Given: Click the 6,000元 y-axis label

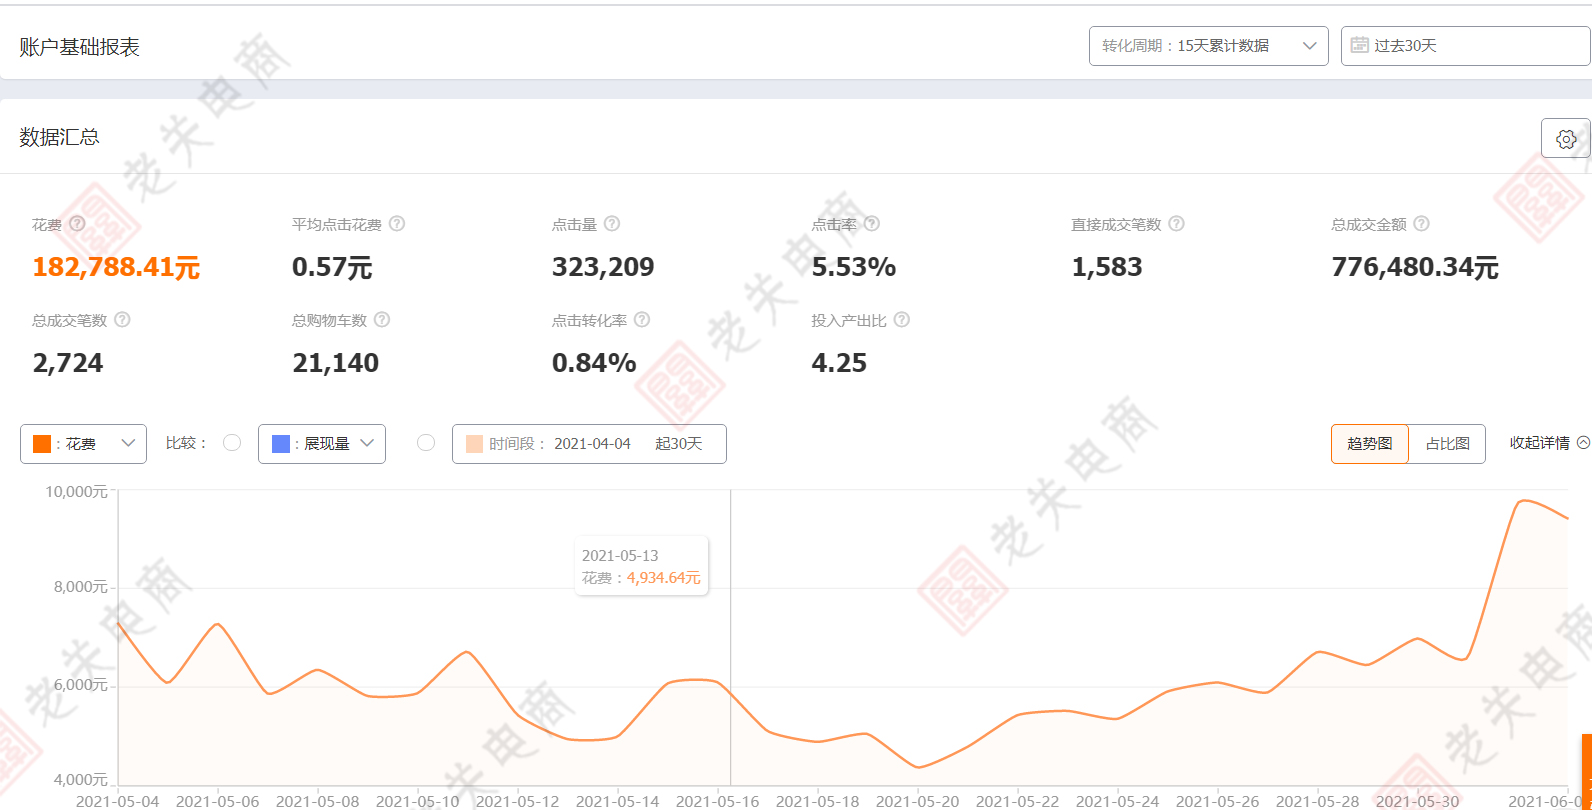Looking at the screenshot, I should pos(80,685).
